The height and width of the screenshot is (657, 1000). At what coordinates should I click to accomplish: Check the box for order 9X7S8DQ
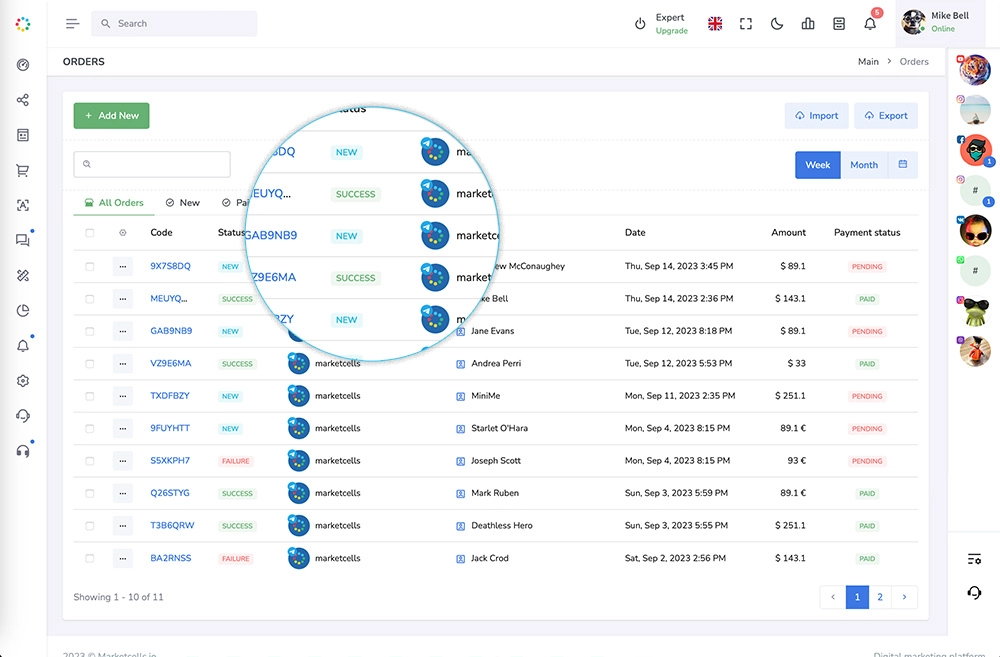(x=90, y=267)
